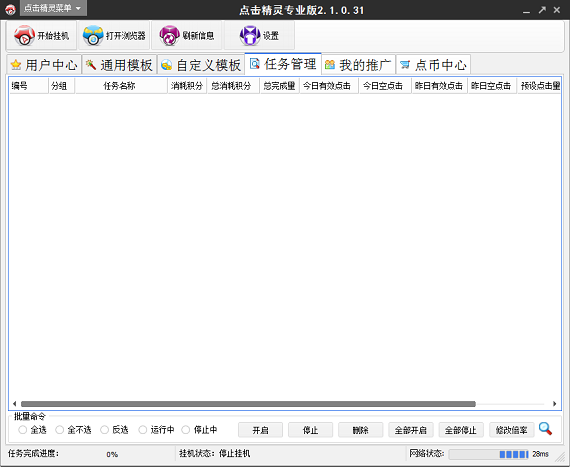Switch to the 通用模板 tab
570x467 pixels.
tap(119, 65)
